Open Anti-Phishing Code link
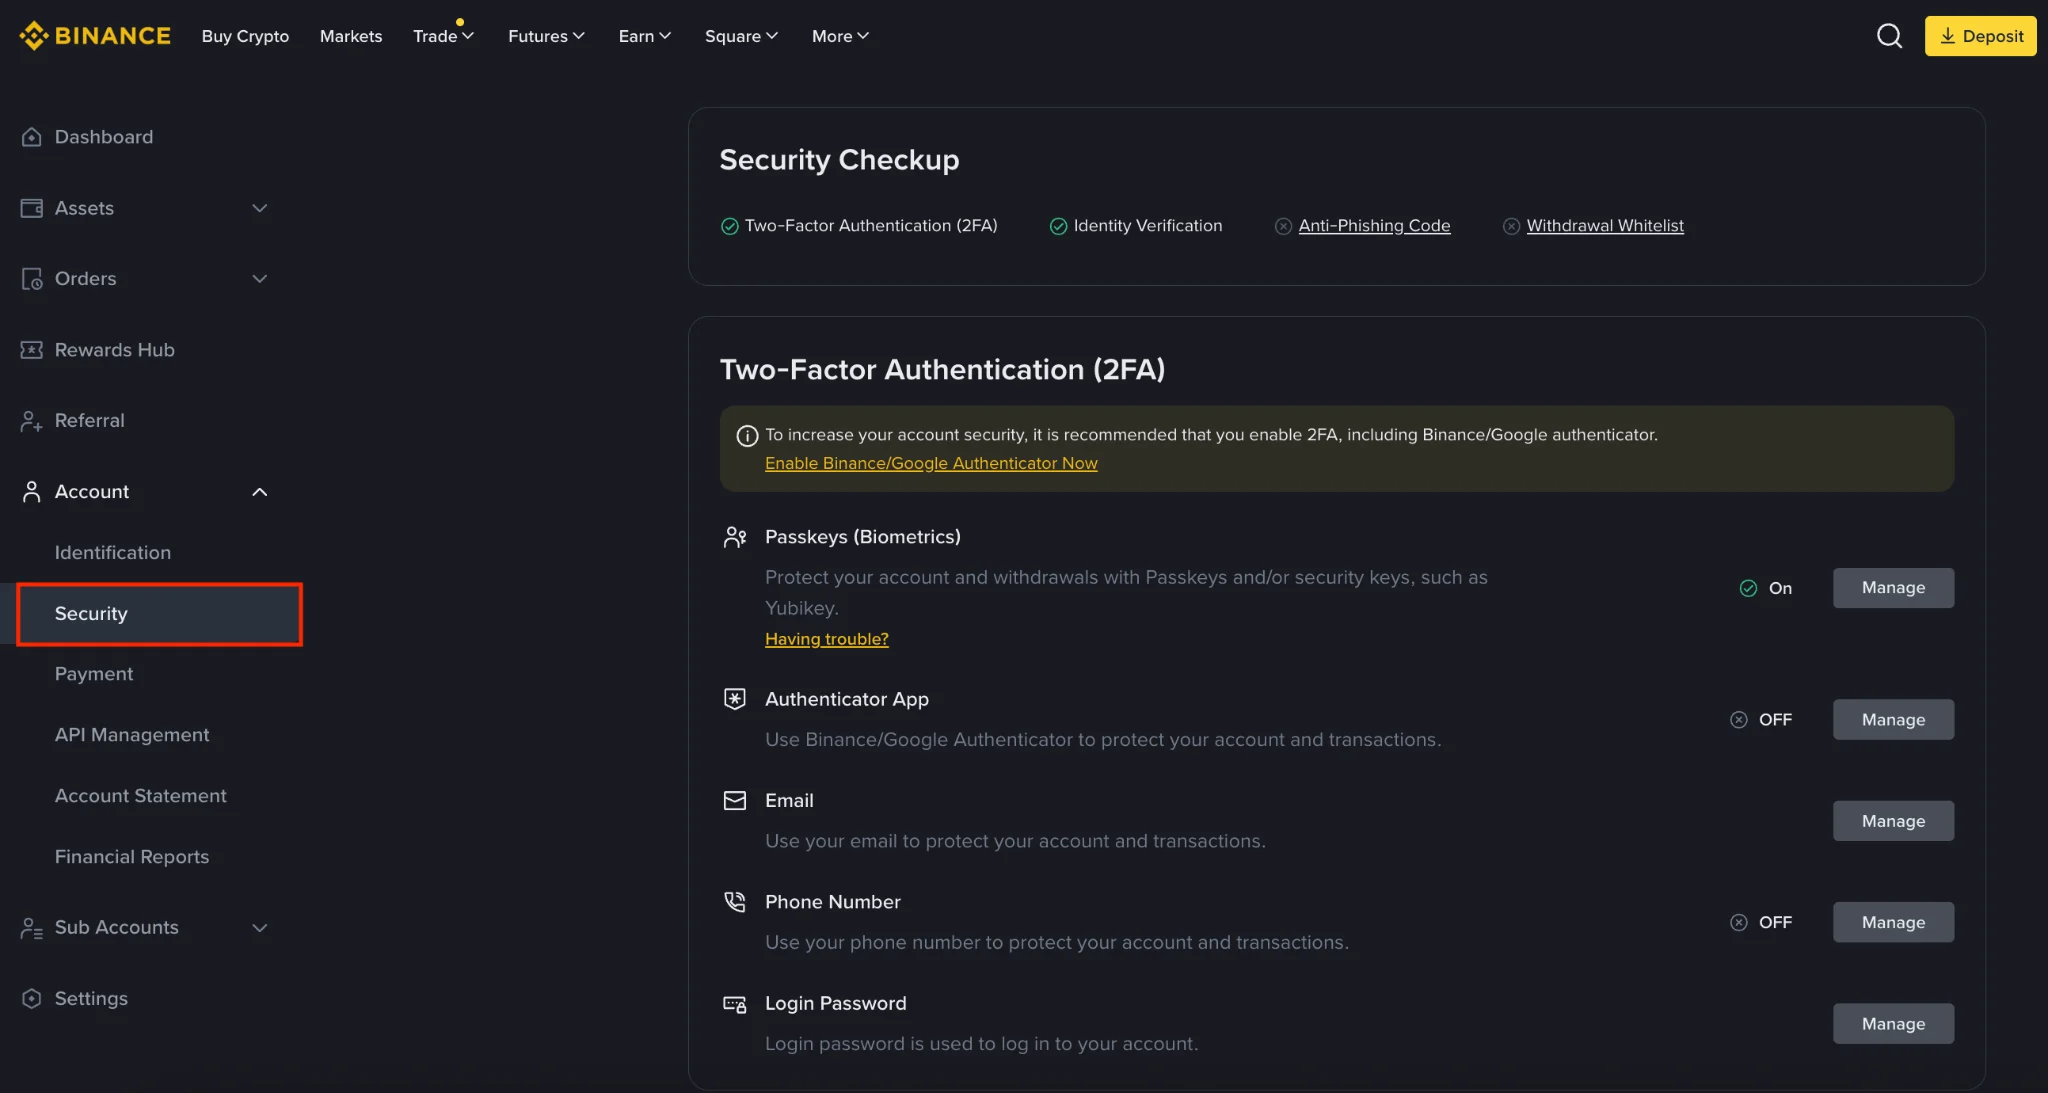Screen dimensions: 2048x1093 click(1374, 226)
